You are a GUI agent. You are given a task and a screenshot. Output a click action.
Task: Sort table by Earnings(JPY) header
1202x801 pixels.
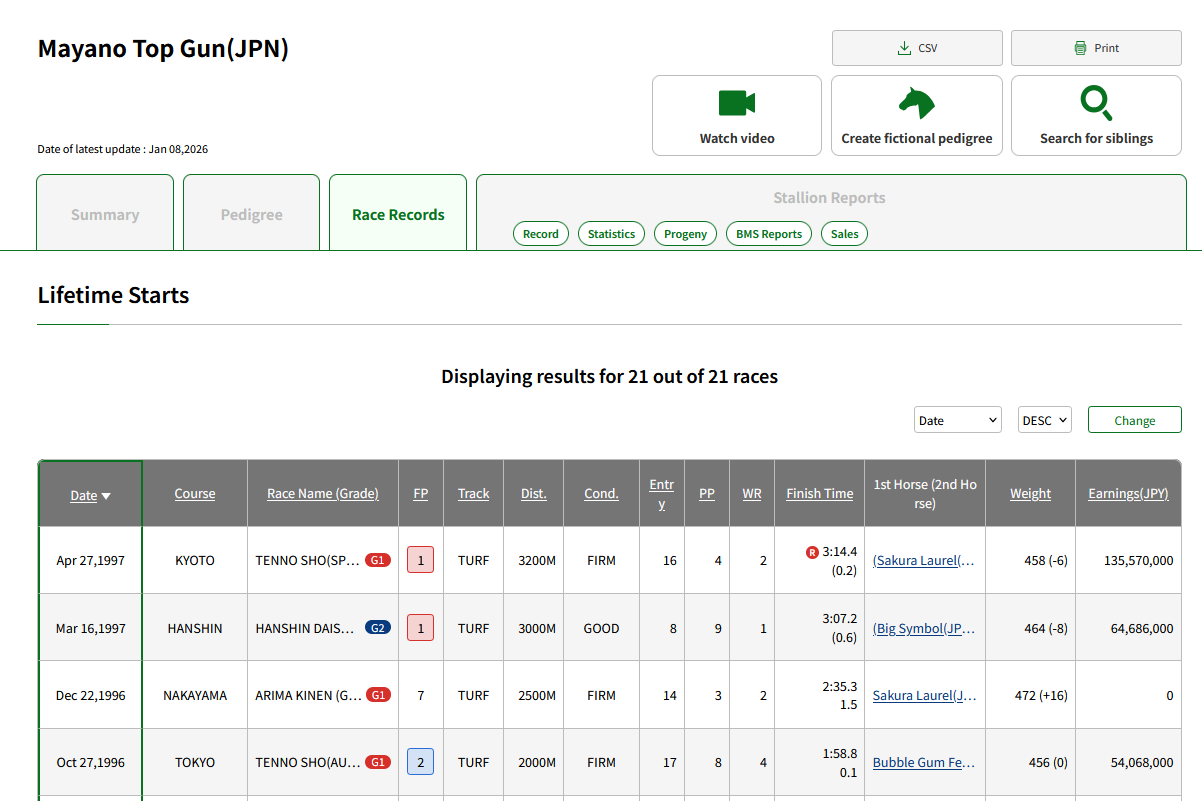point(1128,493)
